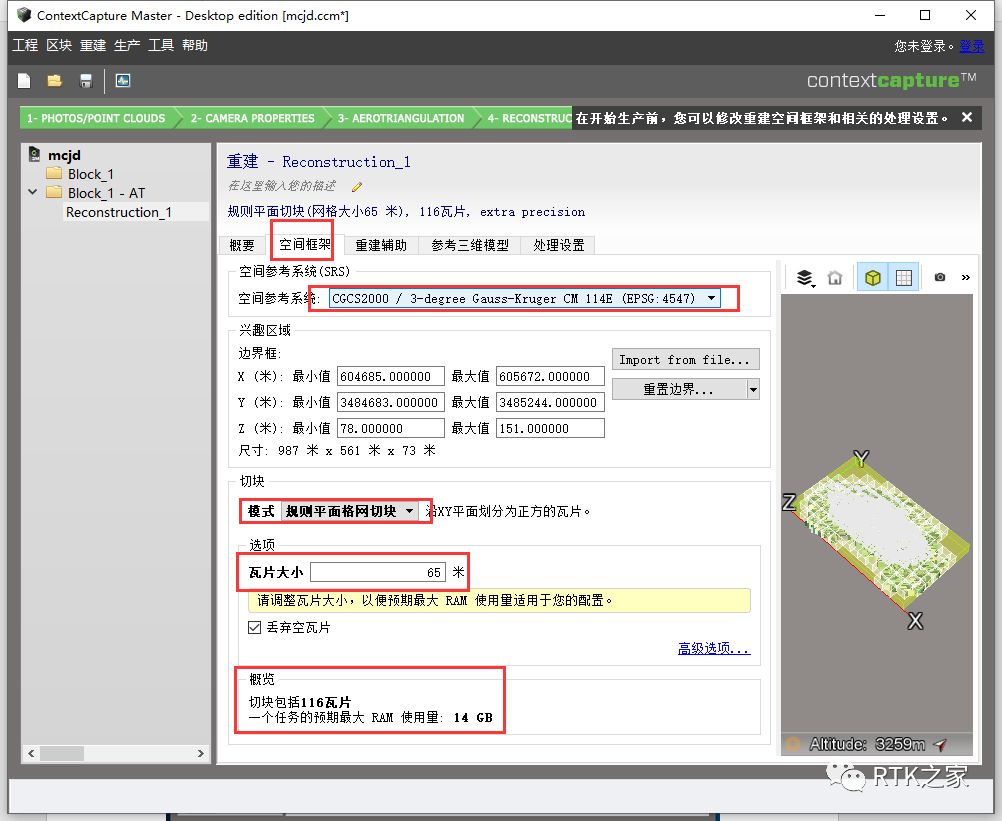Click the X minimum value field
Screen dimensions: 1002x821
pyautogui.click(x=390, y=376)
